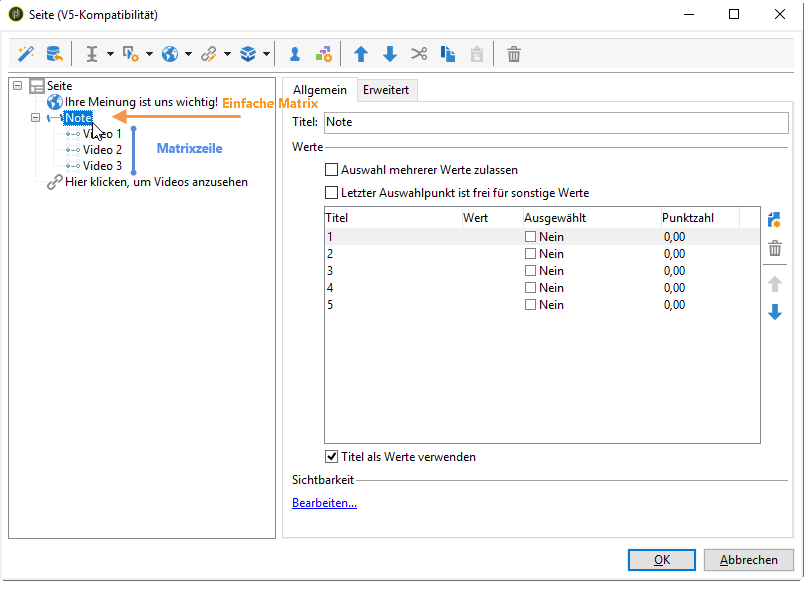The image size is (812, 591).
Task: Click the Titel input field
Action: click(556, 122)
